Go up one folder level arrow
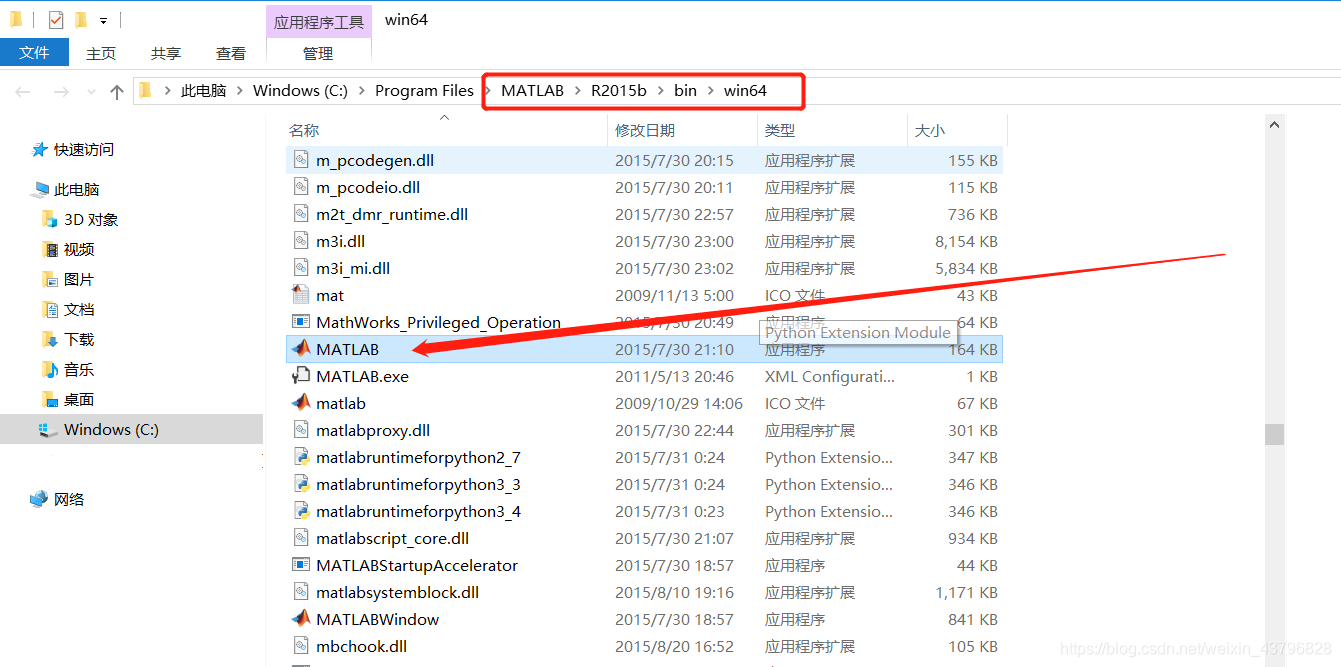Screen dimensions: 1341x667 coord(117,92)
